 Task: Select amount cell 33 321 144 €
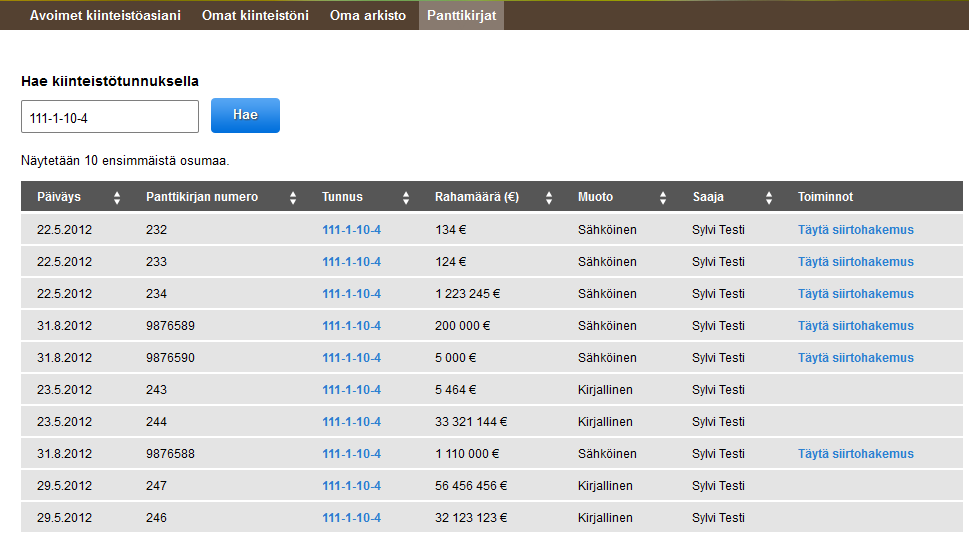tap(471, 422)
